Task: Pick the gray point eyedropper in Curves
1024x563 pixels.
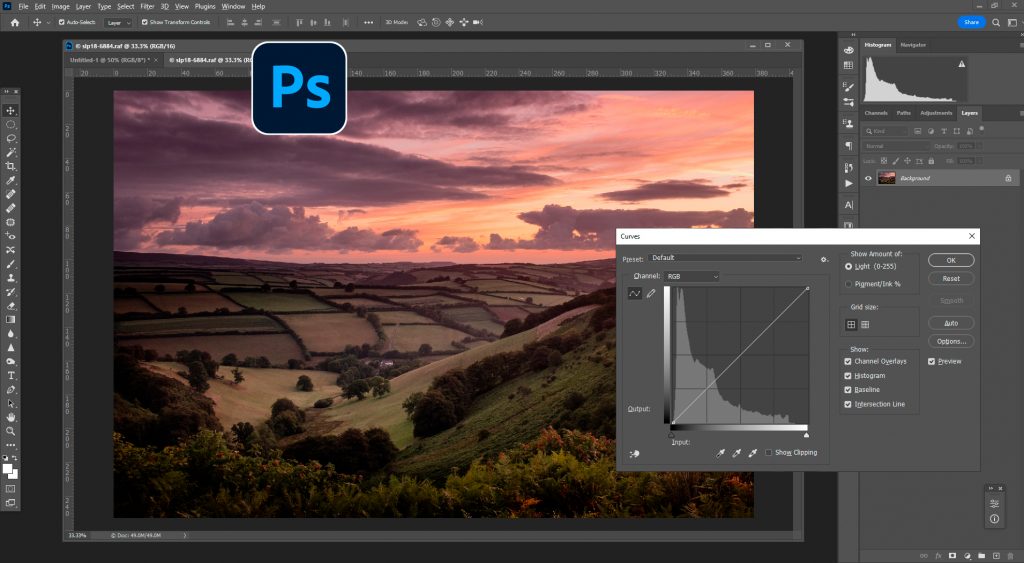Action: 737,453
